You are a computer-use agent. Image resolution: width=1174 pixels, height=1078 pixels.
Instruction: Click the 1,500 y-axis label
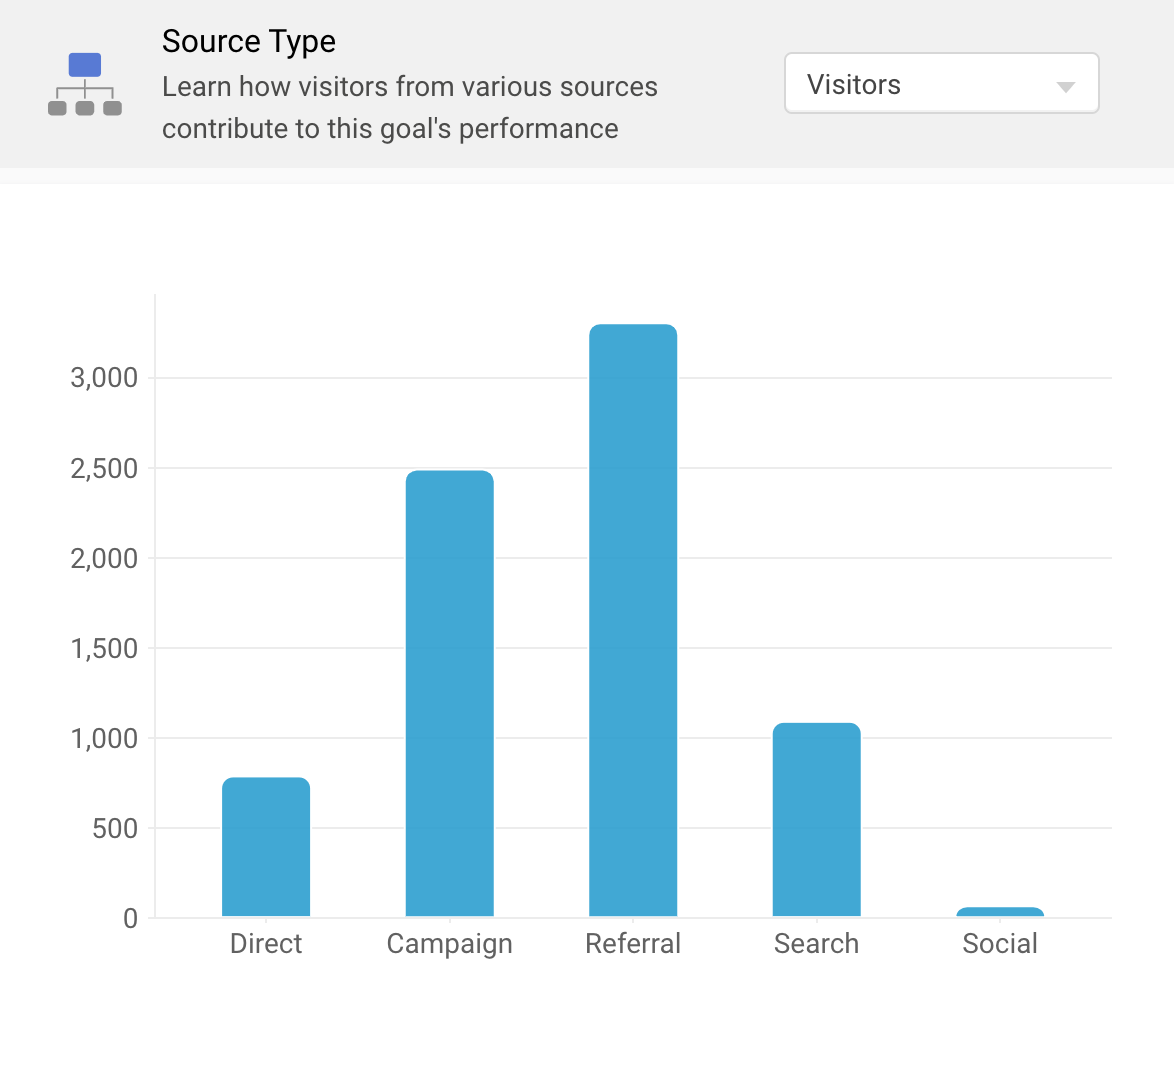pos(104,648)
